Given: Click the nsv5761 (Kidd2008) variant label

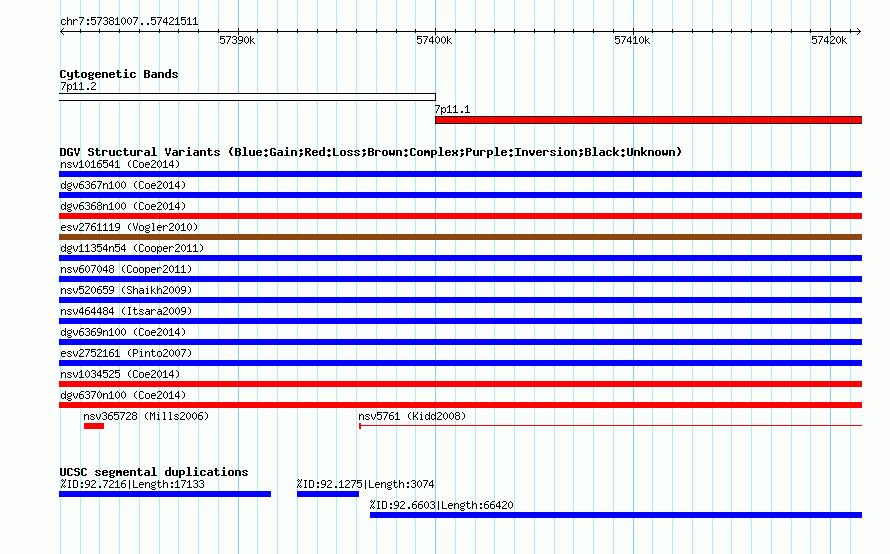Looking at the screenshot, I should point(412,416).
